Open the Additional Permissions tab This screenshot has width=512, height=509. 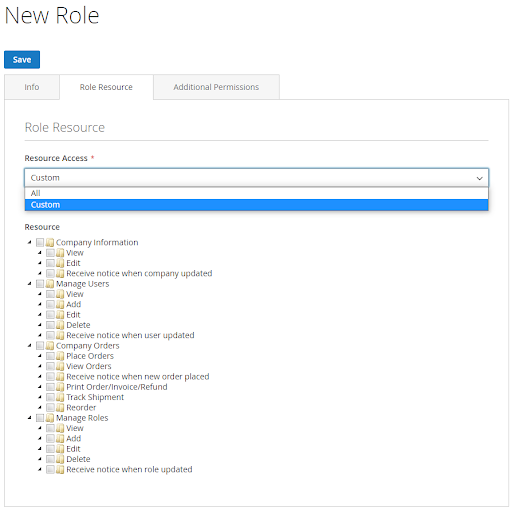coord(216,87)
